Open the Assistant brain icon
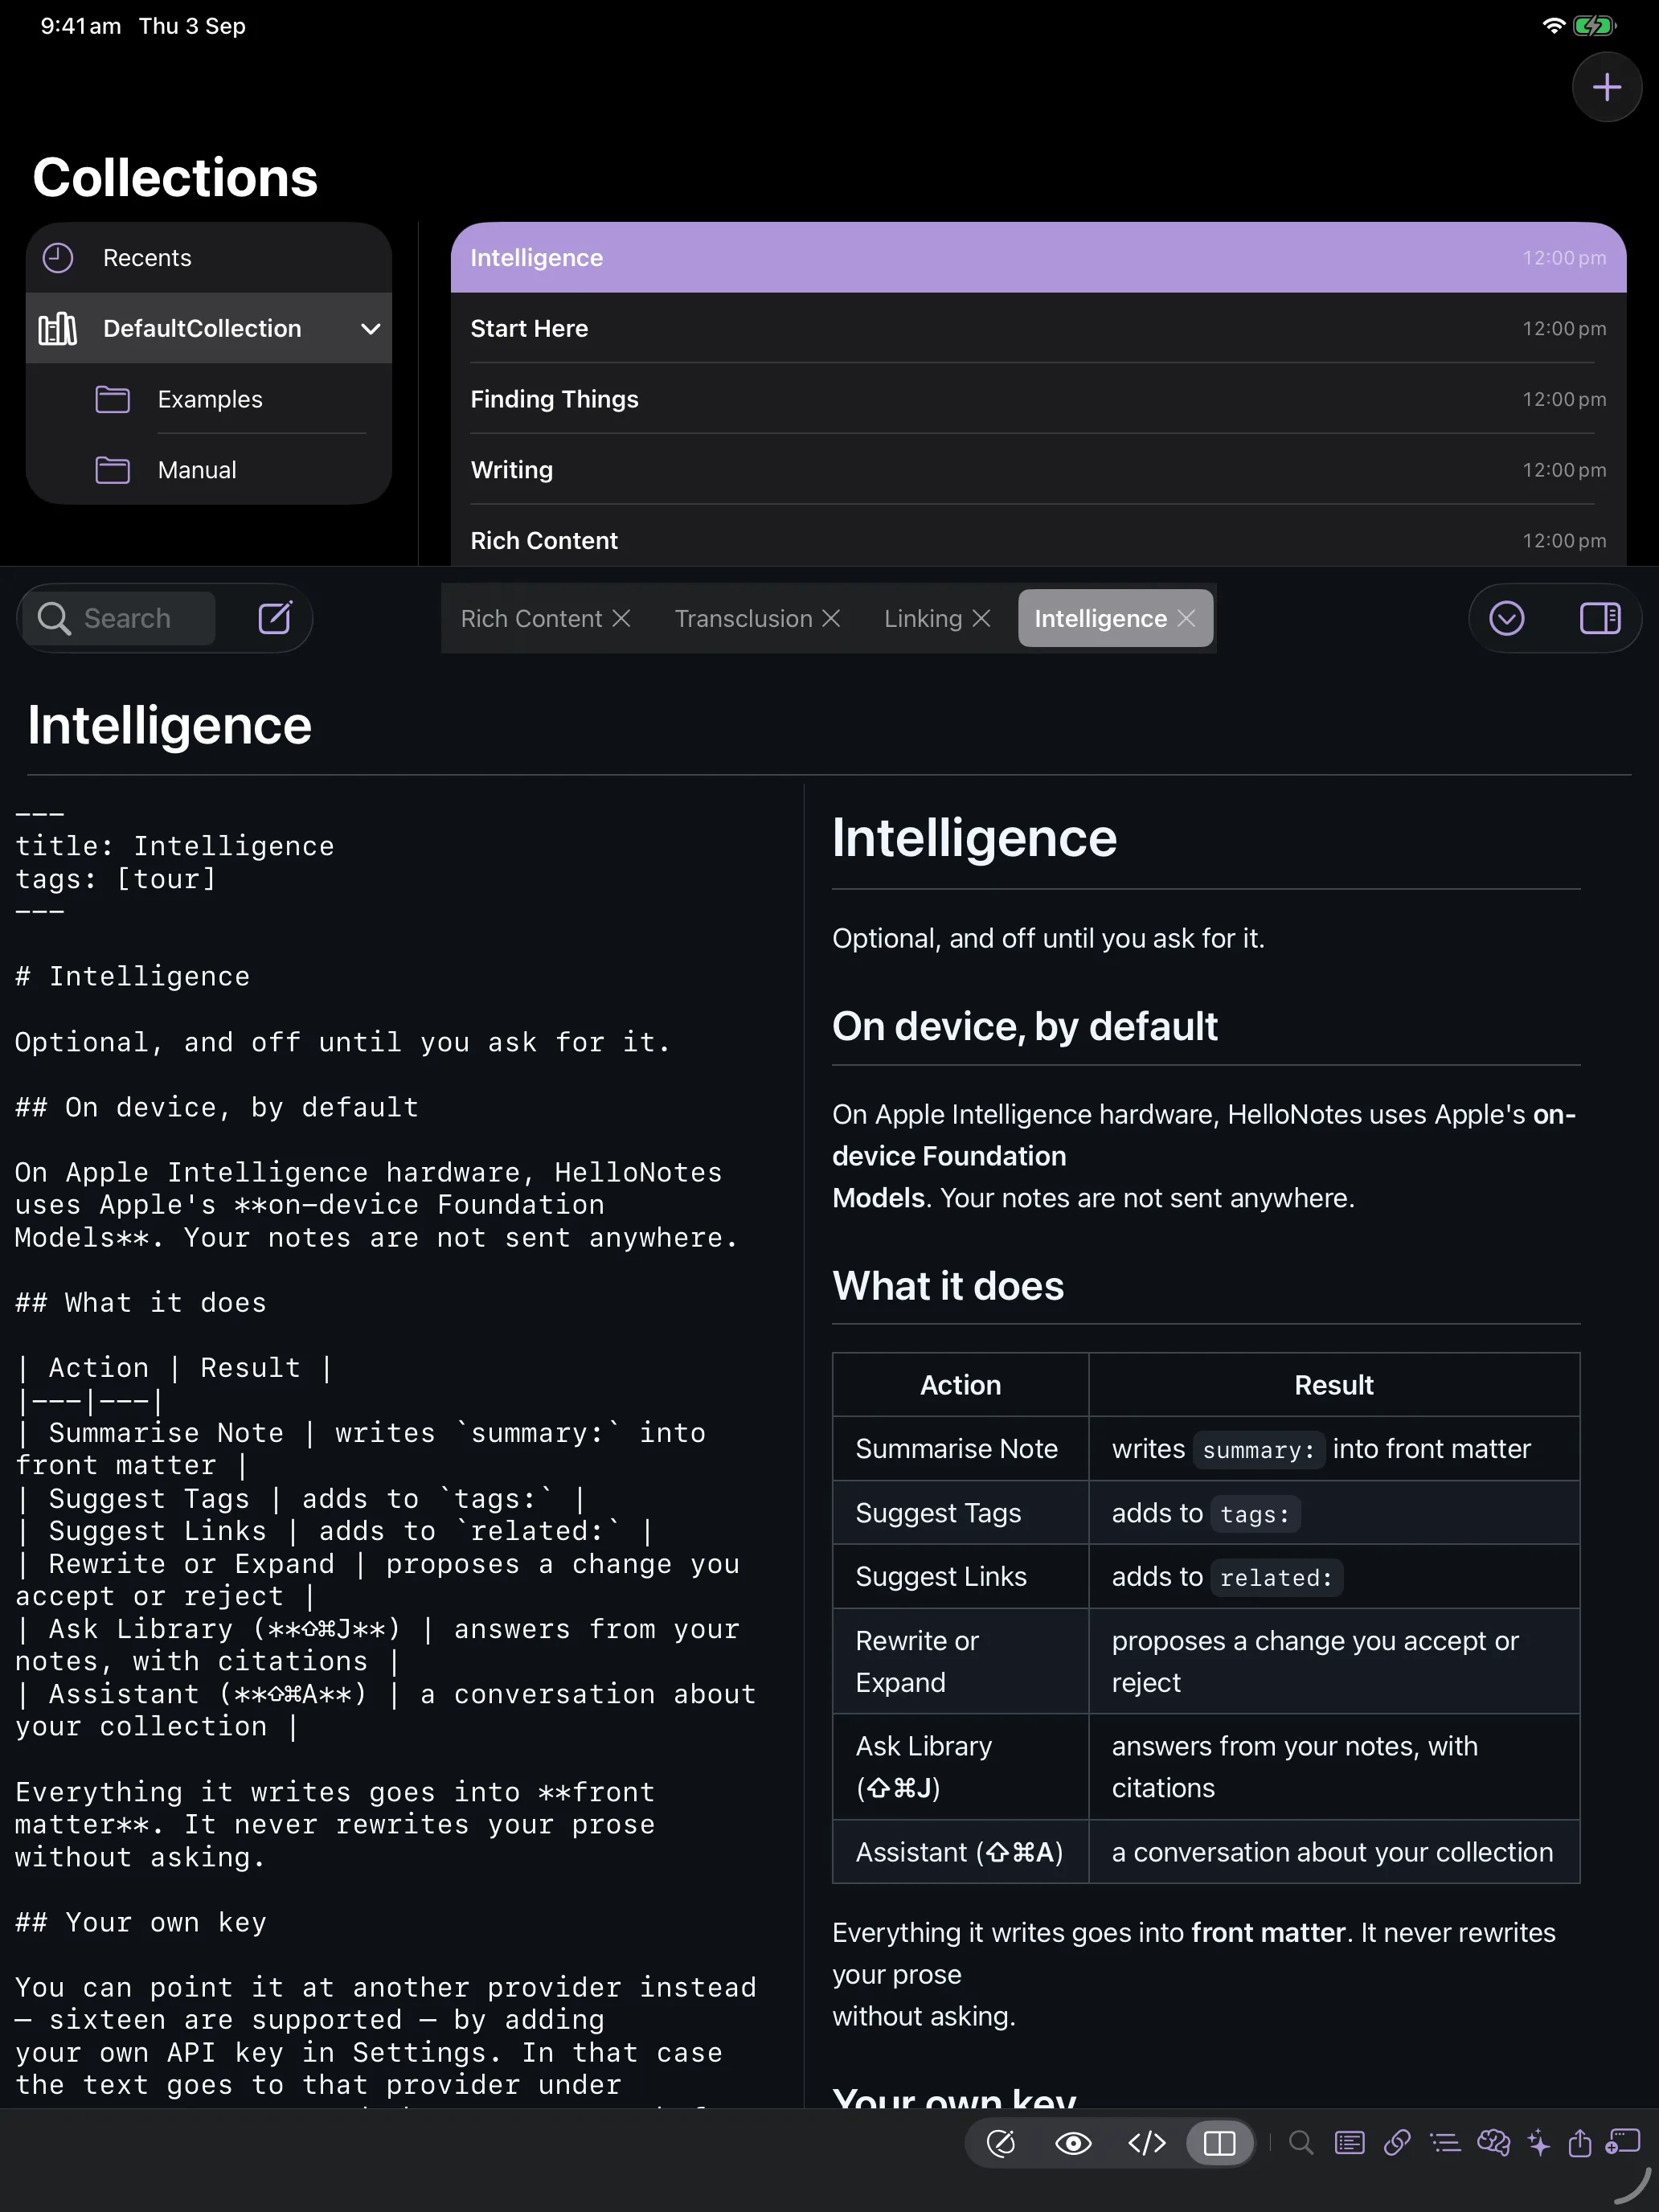The height and width of the screenshot is (2212, 1659). [1493, 2142]
